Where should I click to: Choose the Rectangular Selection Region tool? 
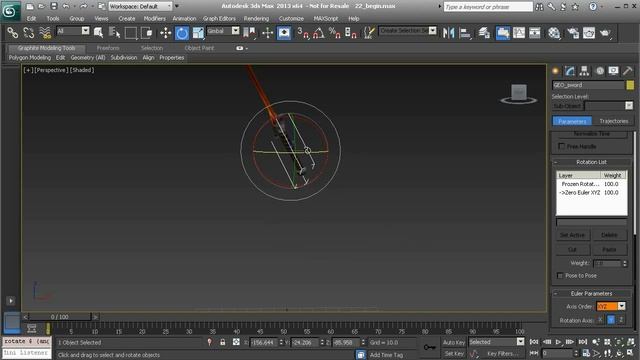[131, 33]
